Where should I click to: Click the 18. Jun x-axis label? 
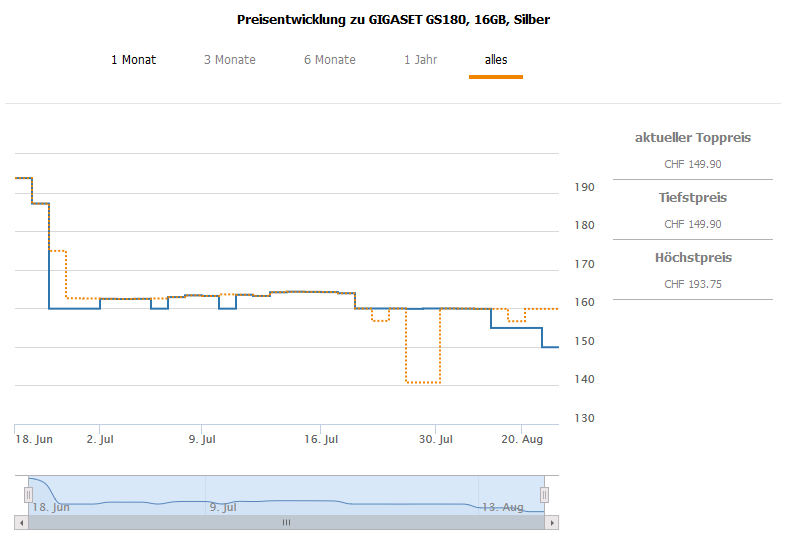tap(34, 439)
